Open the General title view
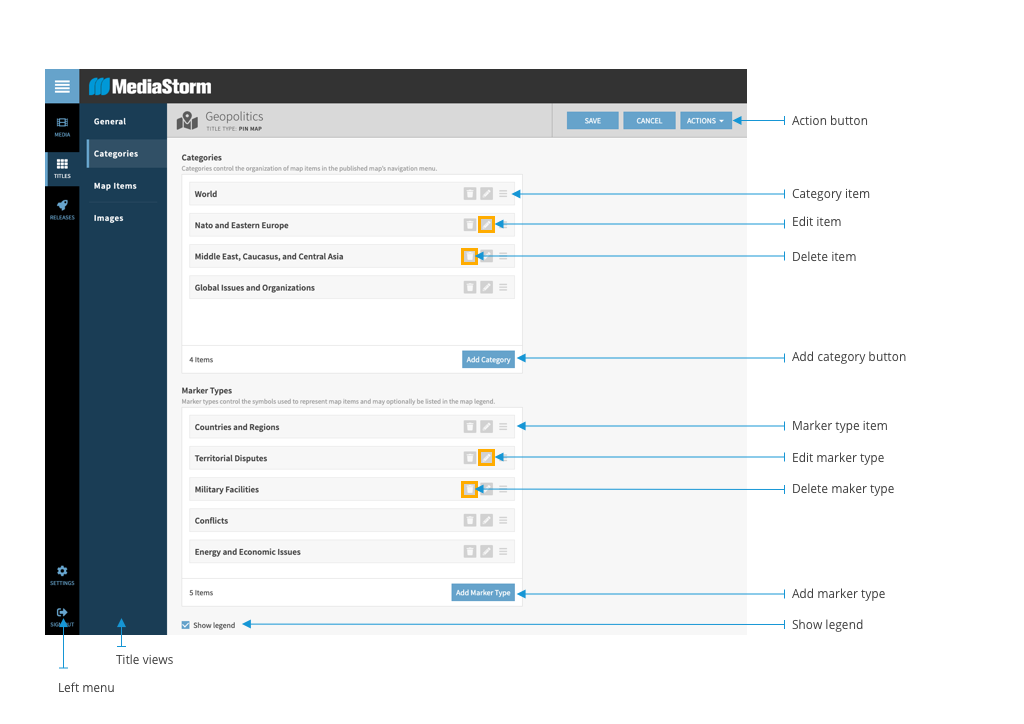This screenshot has height=724, width=1024. 110,122
